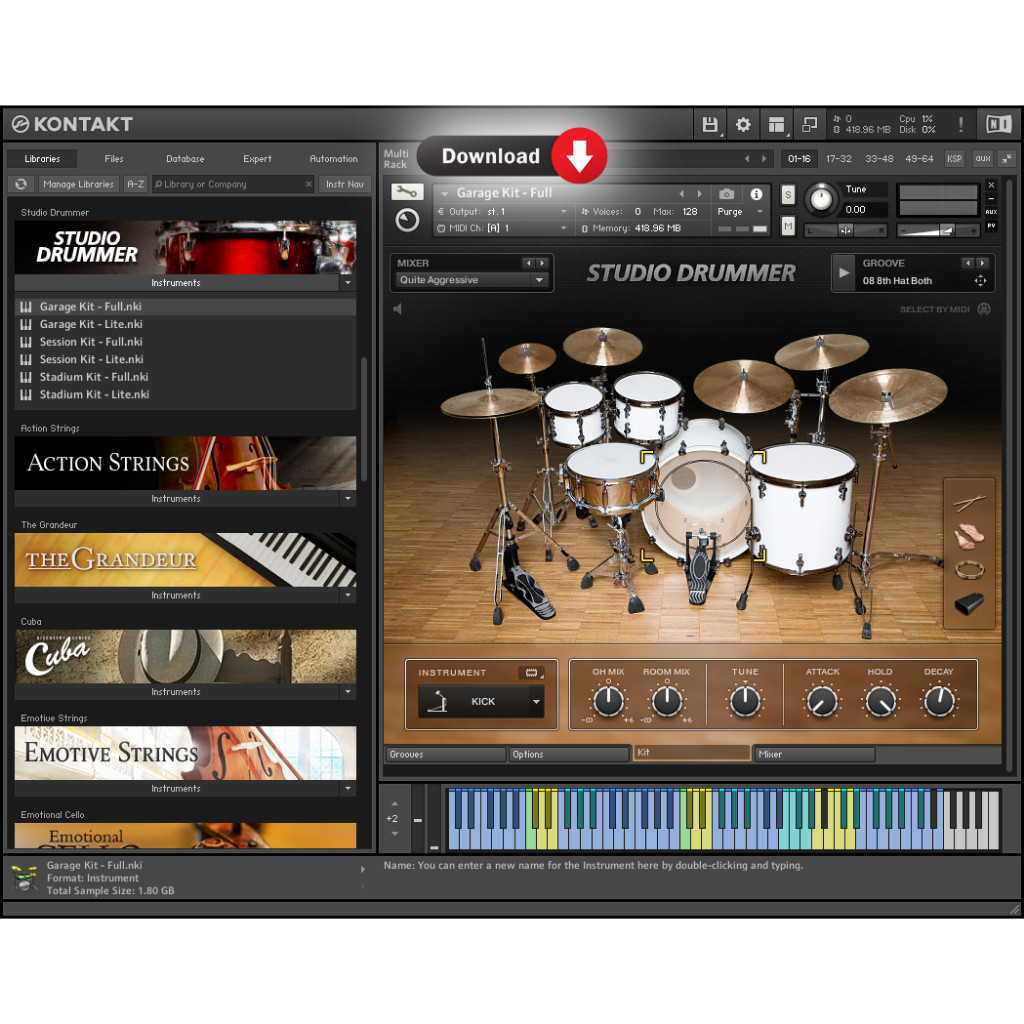The height and width of the screenshot is (1024, 1024).
Task: Click the groove drag-to-host crosshair icon
Action: 980,281
